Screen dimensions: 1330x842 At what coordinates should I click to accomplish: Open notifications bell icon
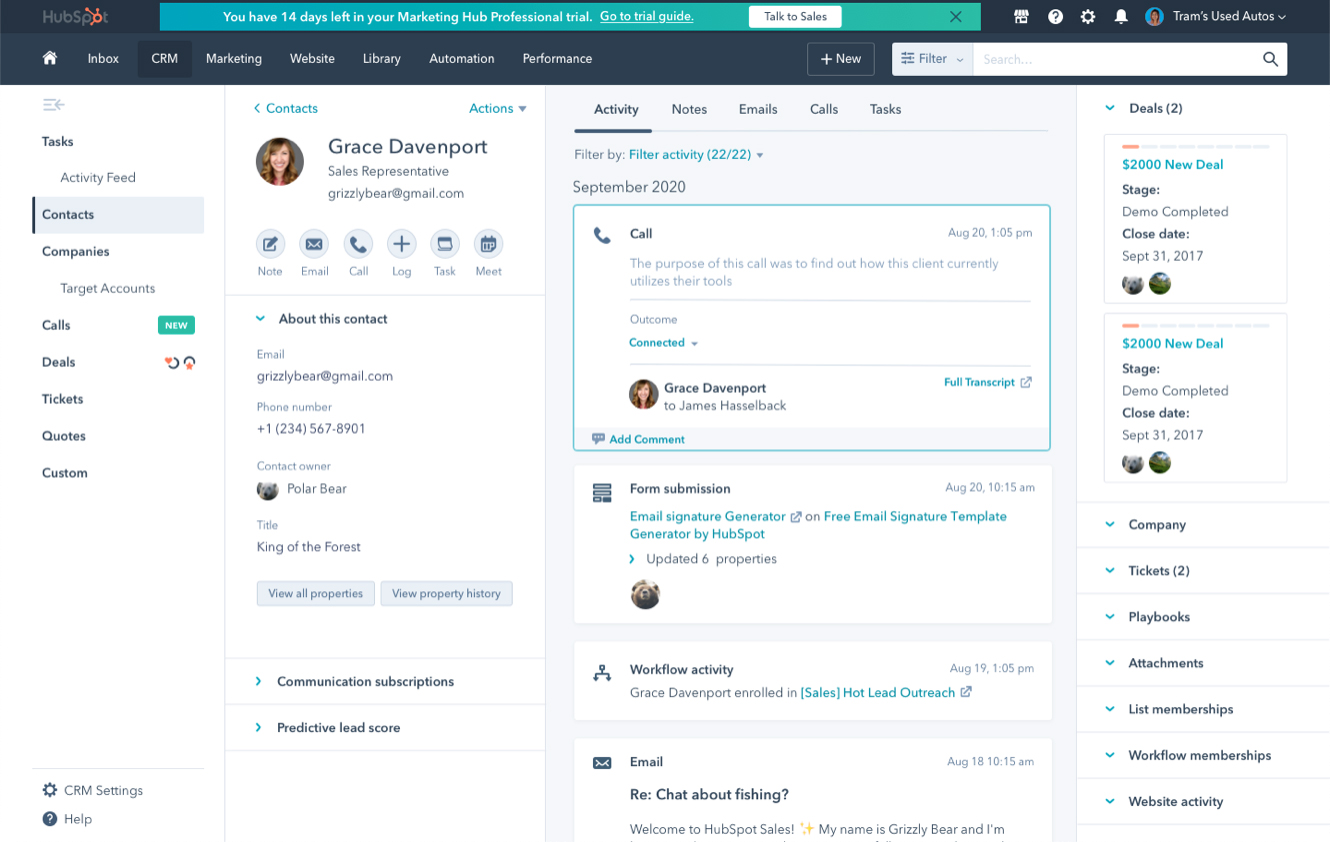pos(1121,17)
